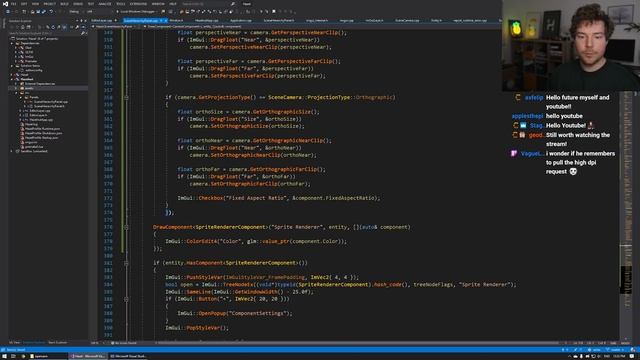This screenshot has height=360, width=640.
Task: Open the BUILD menu
Action: point(64,4)
